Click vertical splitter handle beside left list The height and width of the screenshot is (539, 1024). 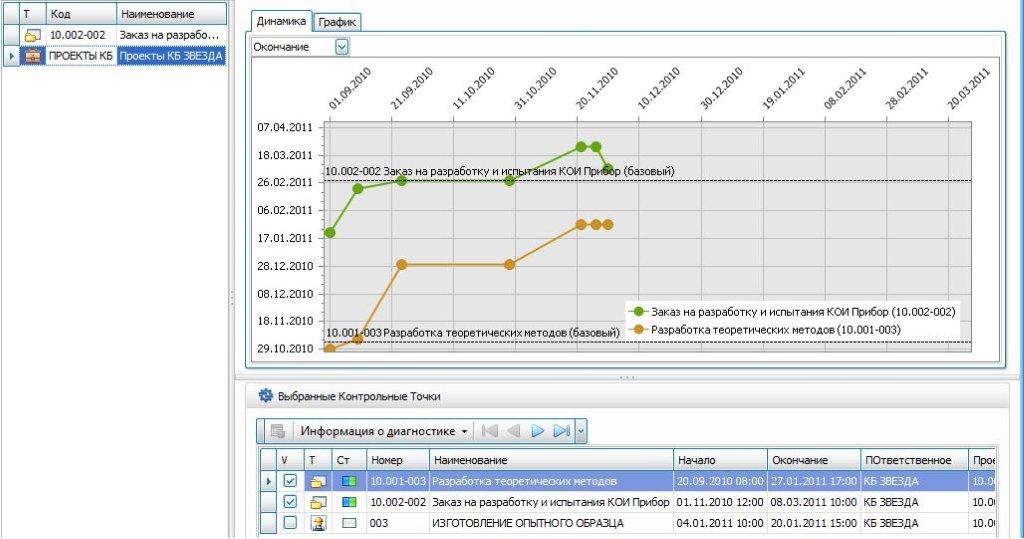coord(232,298)
